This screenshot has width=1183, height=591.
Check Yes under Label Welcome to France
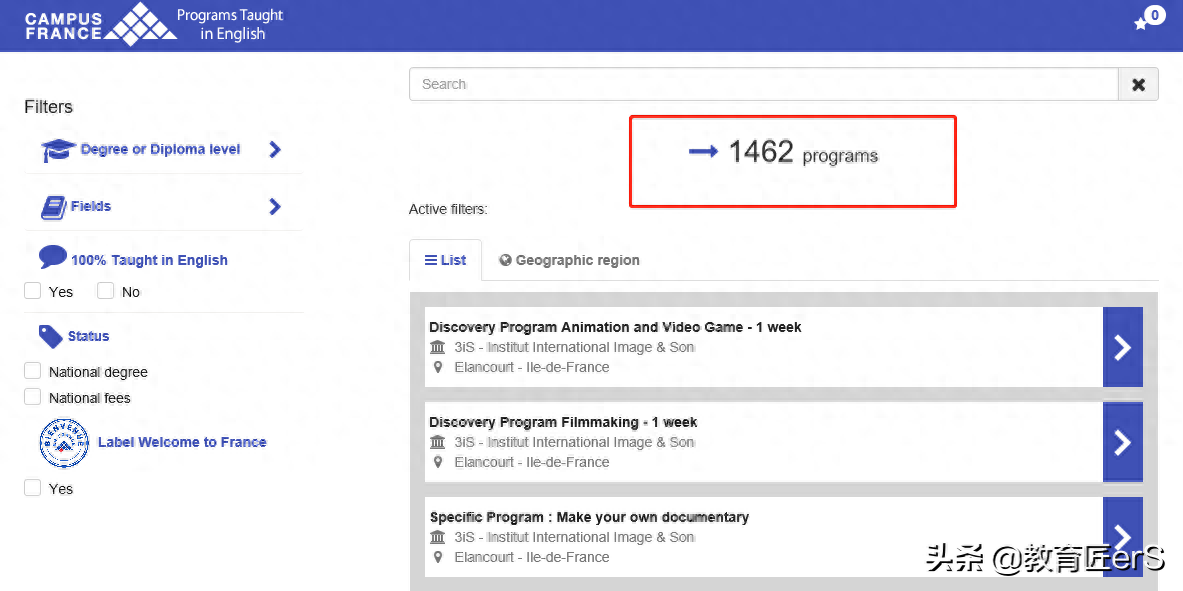33,488
